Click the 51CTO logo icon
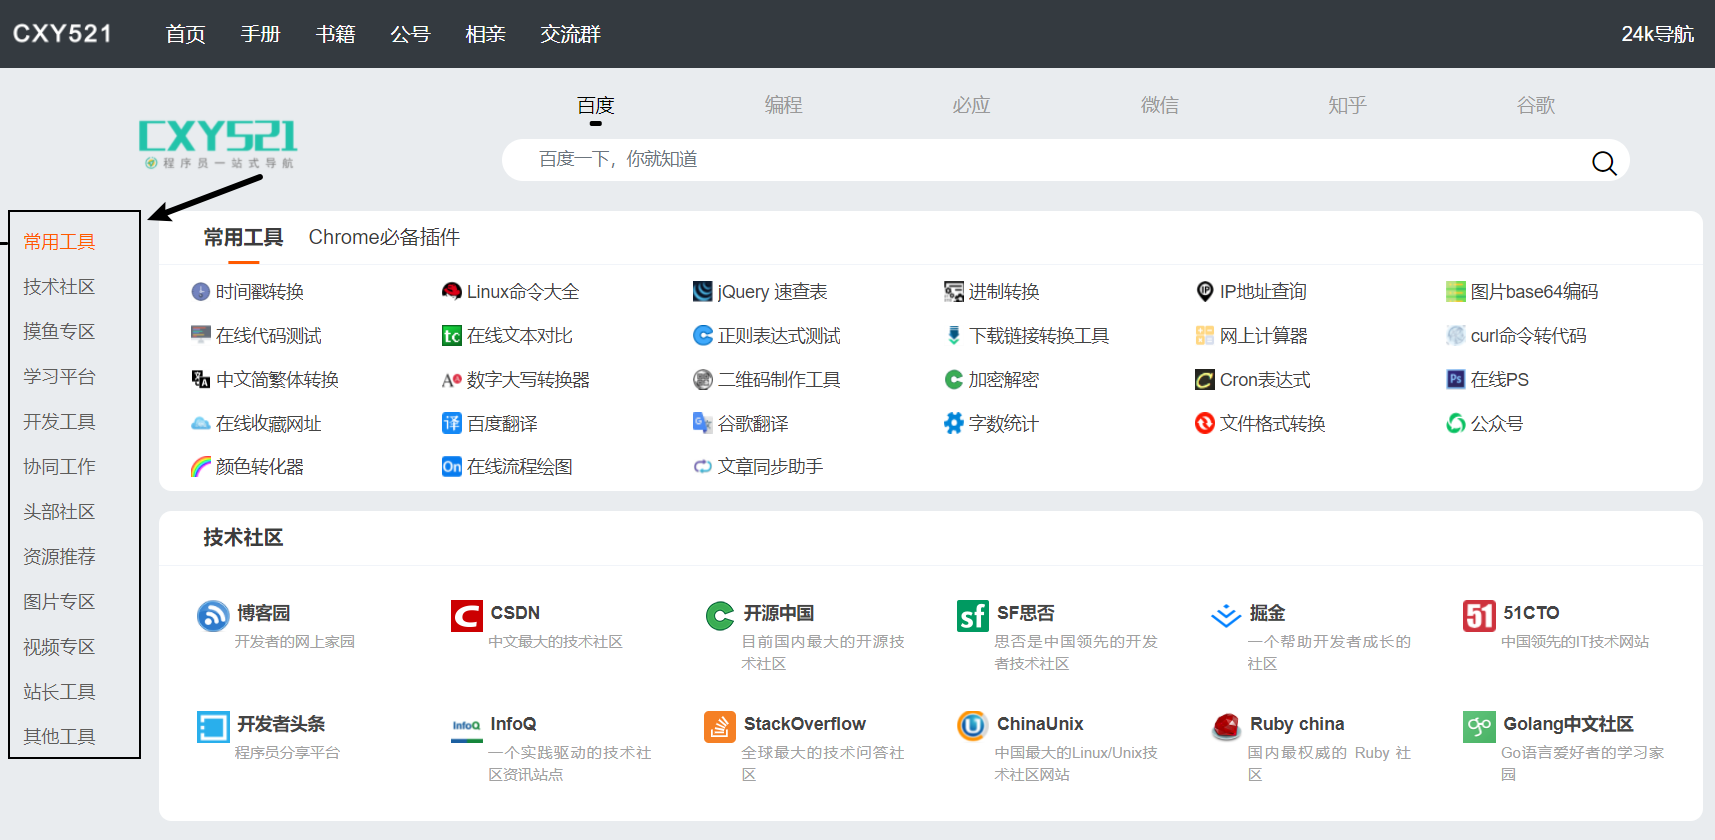This screenshot has width=1715, height=840. tap(1479, 616)
